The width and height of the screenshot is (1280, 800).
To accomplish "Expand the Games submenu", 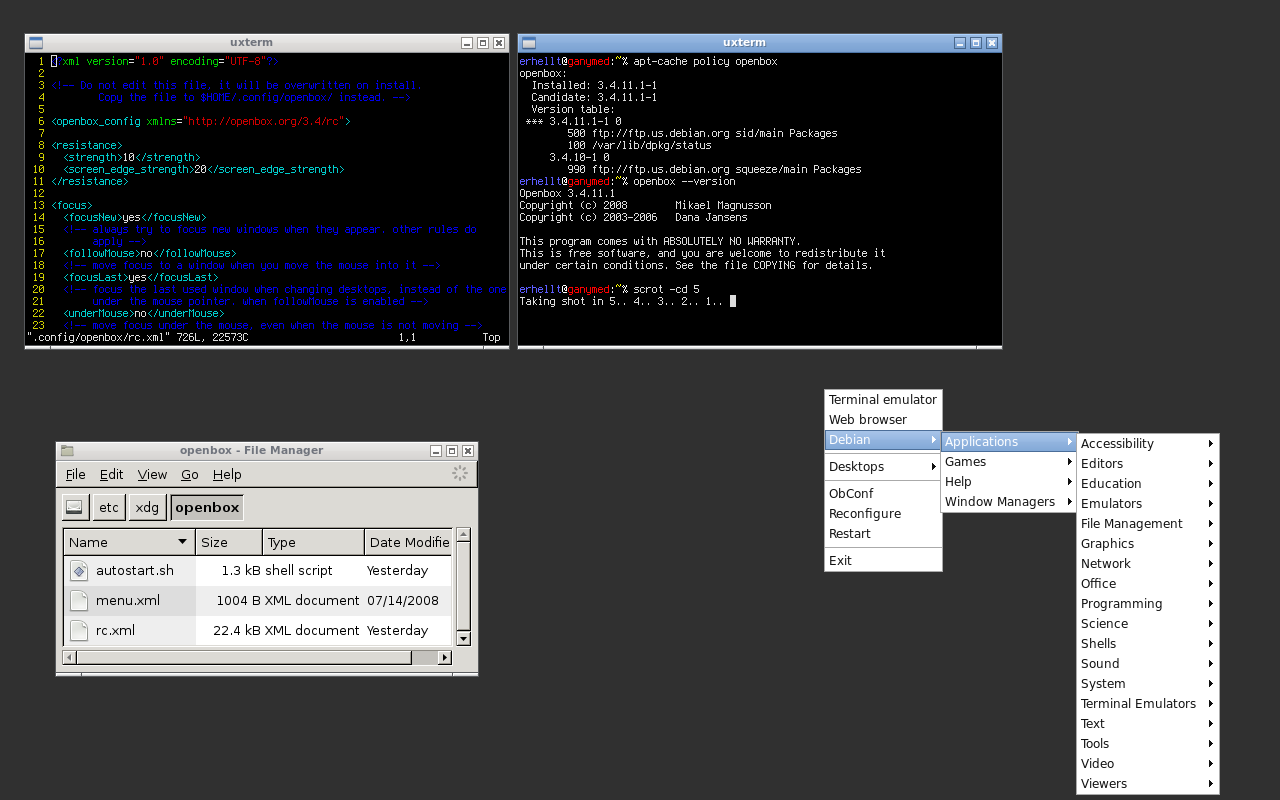I will pyautogui.click(x=966, y=461).
